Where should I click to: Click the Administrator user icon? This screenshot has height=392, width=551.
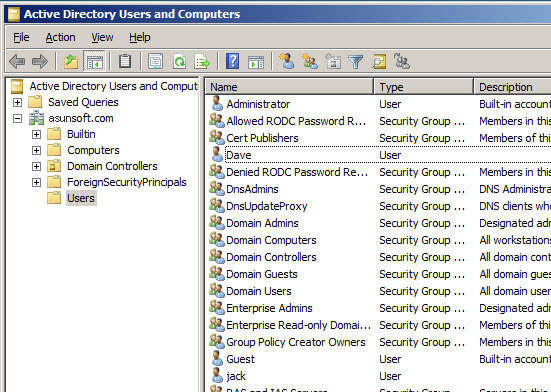coord(217,103)
